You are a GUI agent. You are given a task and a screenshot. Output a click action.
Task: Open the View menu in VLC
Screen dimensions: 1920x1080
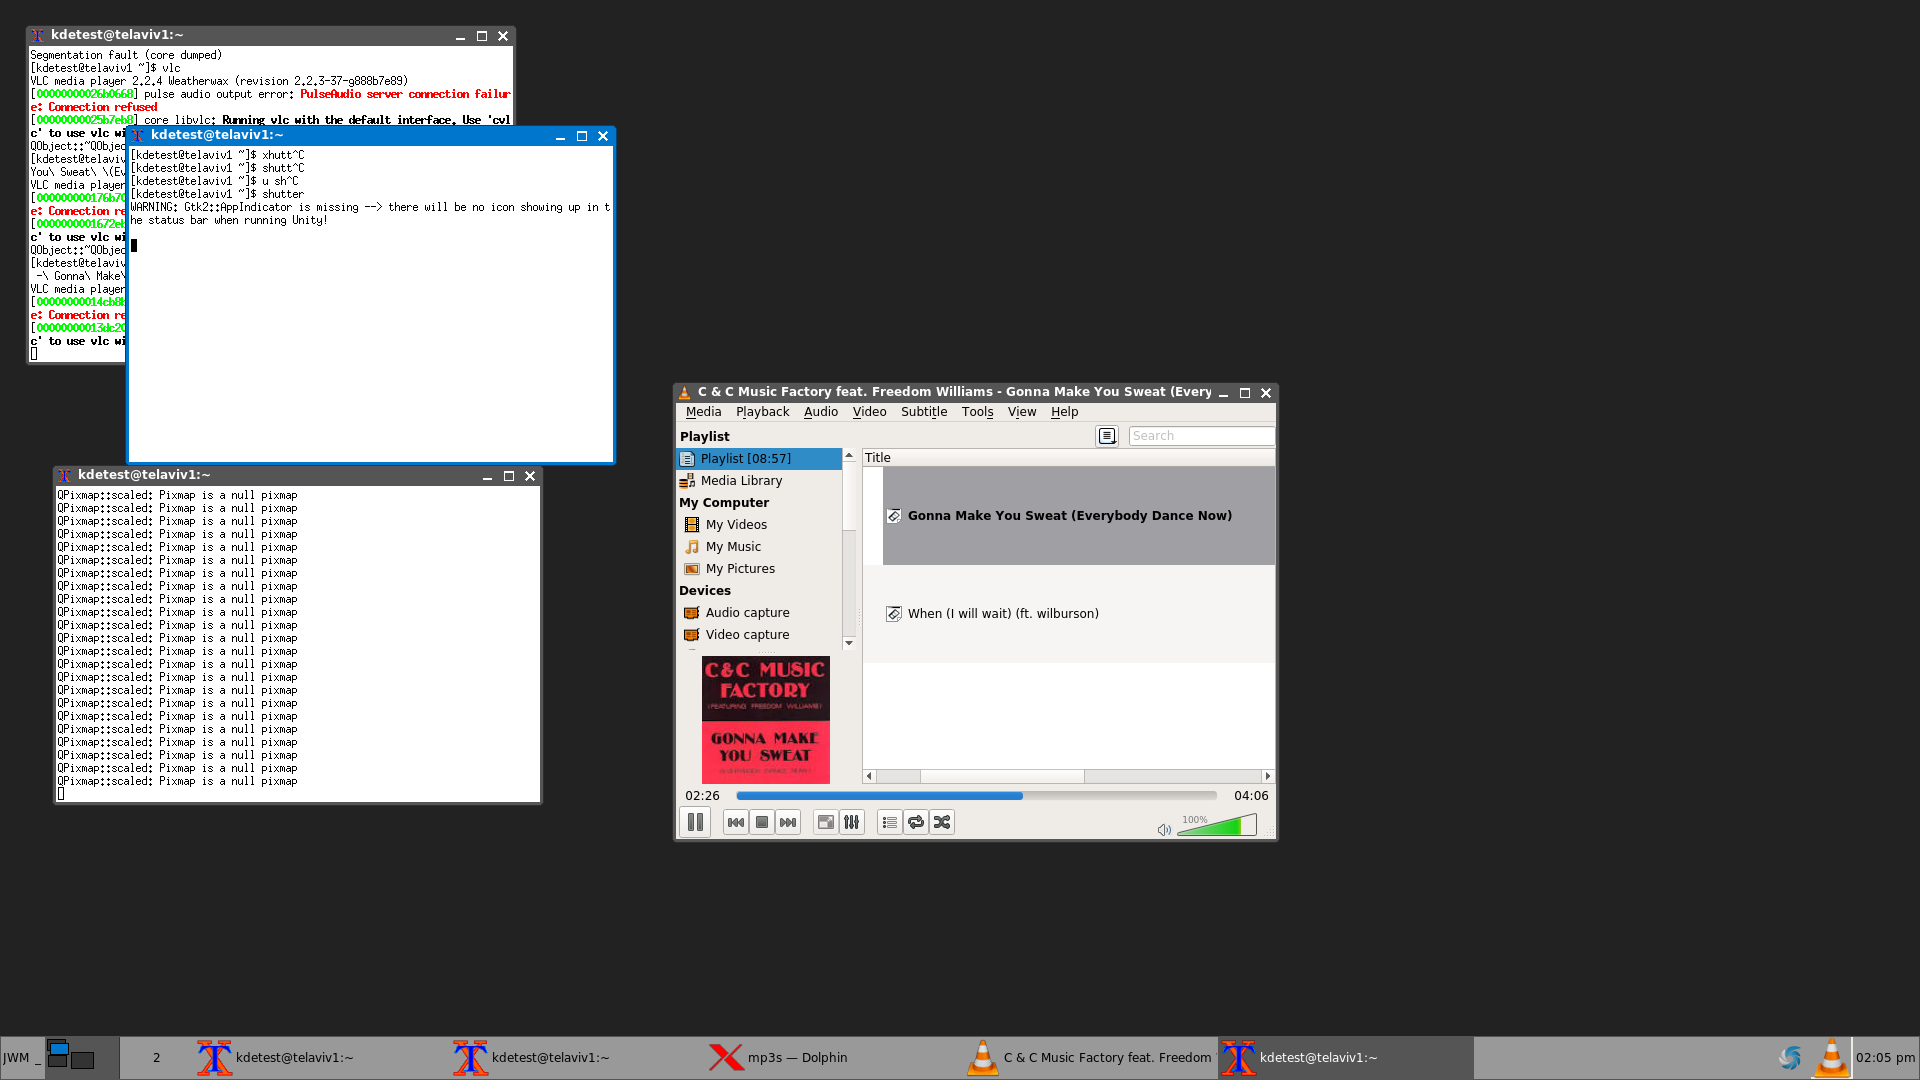pos(1022,412)
